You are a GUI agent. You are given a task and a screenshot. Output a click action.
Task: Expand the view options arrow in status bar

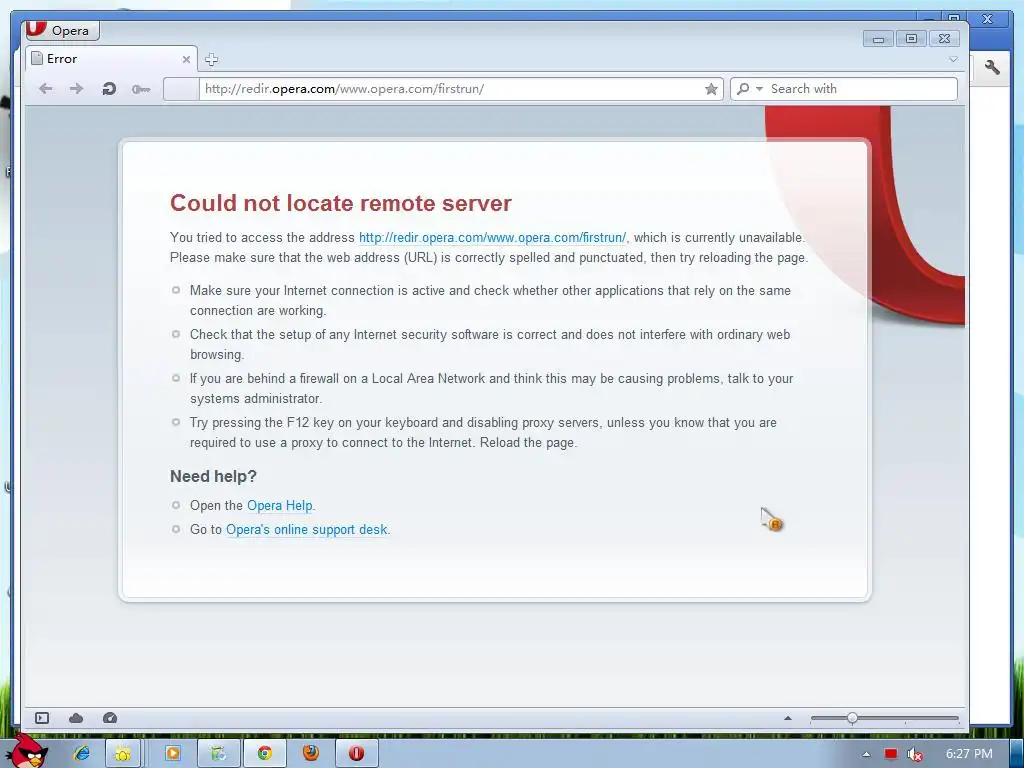788,718
